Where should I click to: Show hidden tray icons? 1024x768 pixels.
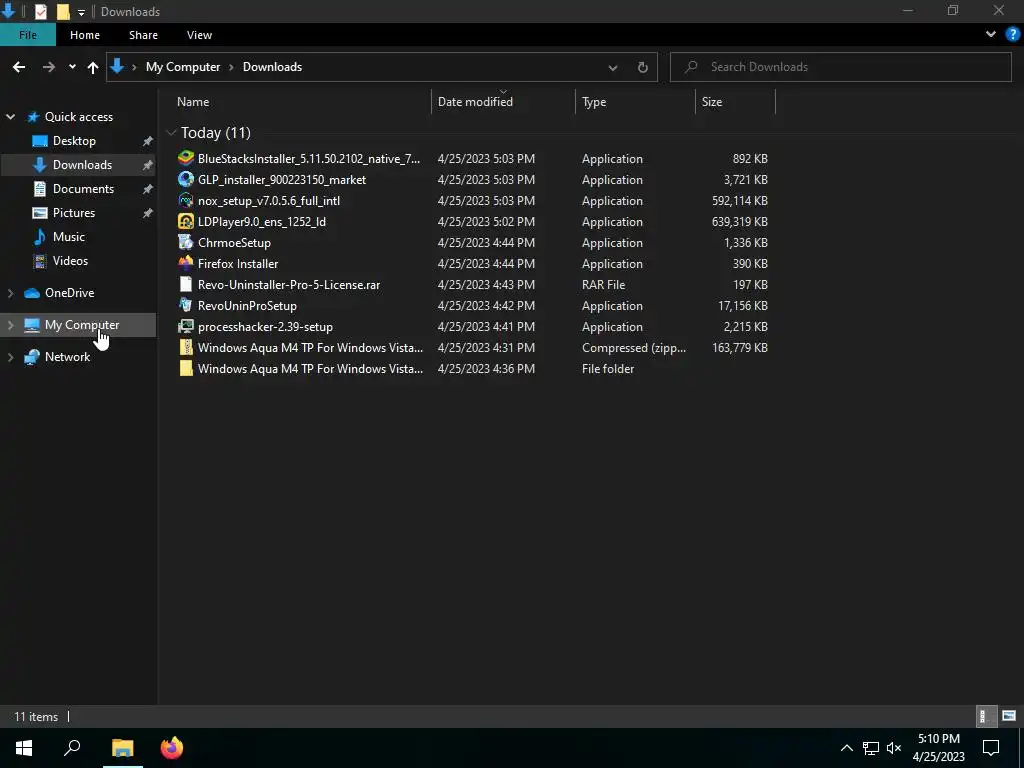[x=846, y=748]
